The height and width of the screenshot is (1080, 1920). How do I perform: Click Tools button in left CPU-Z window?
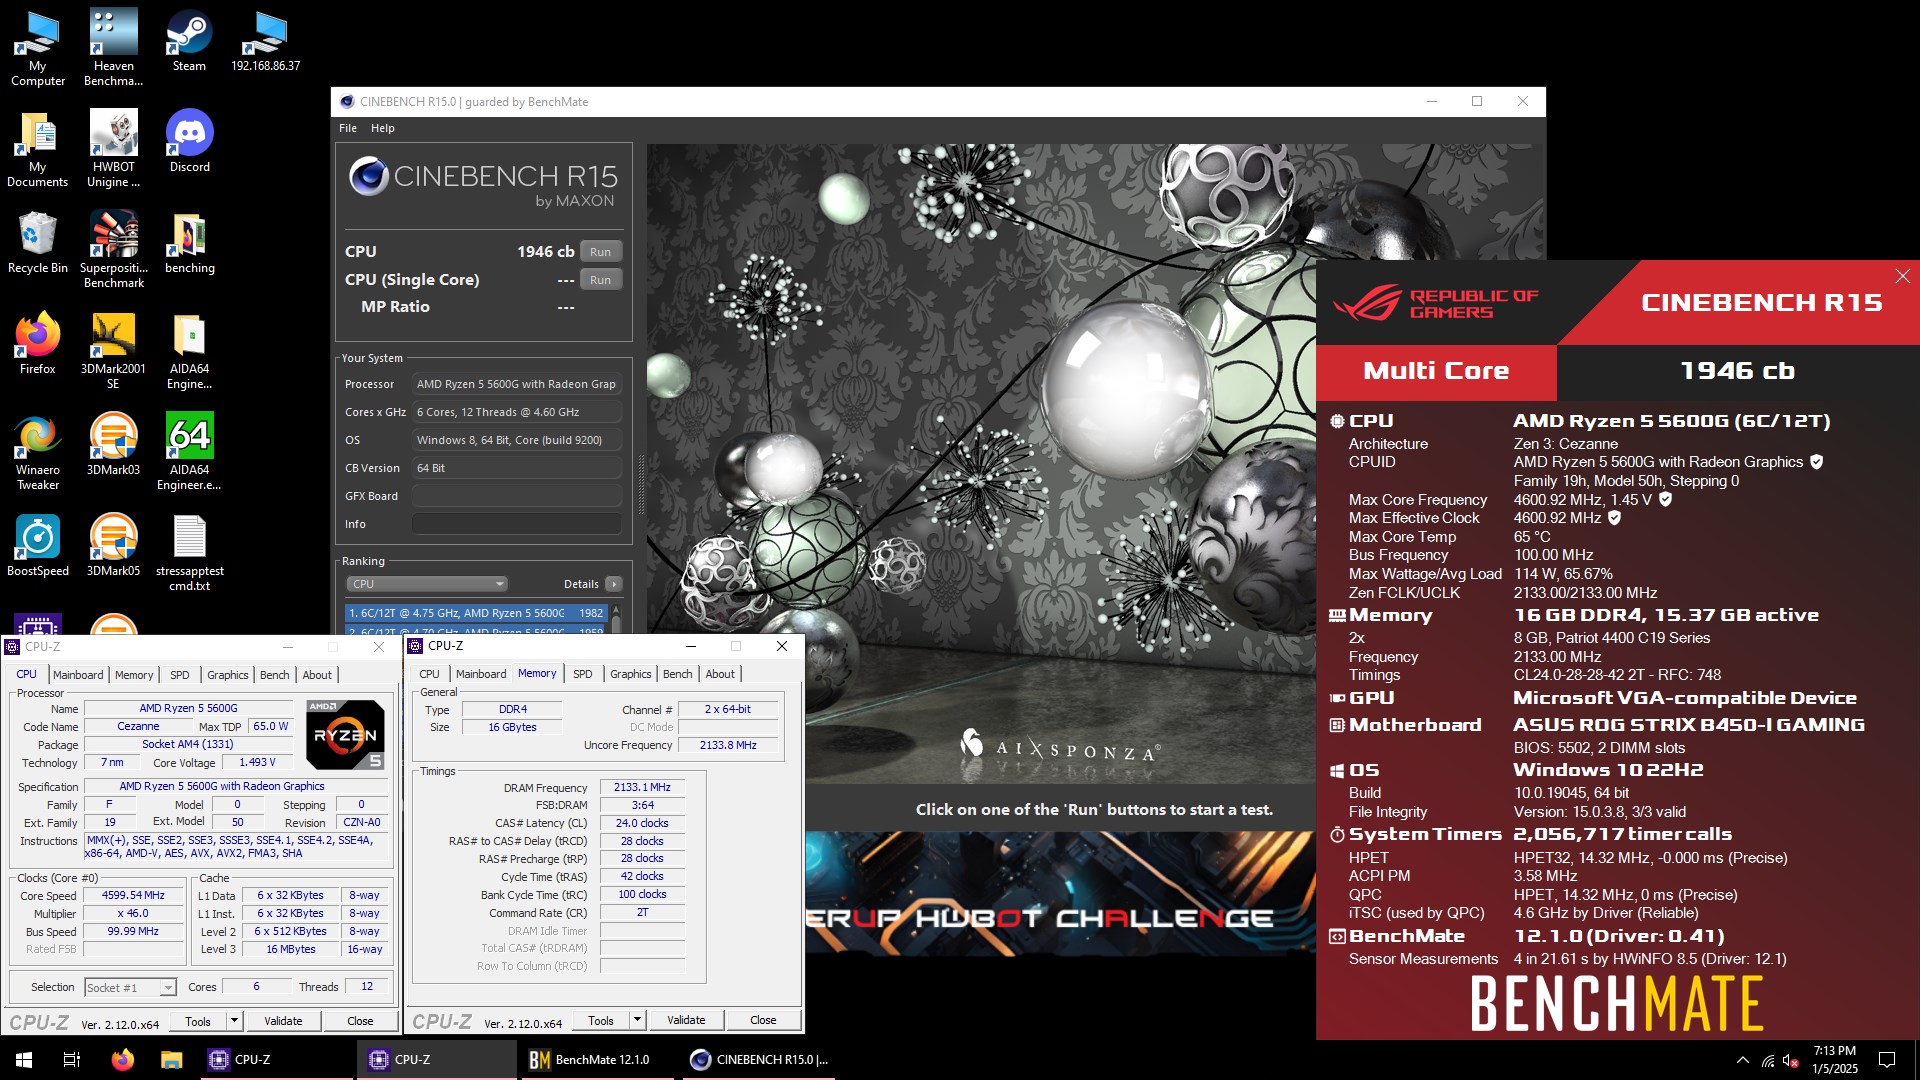[198, 1021]
